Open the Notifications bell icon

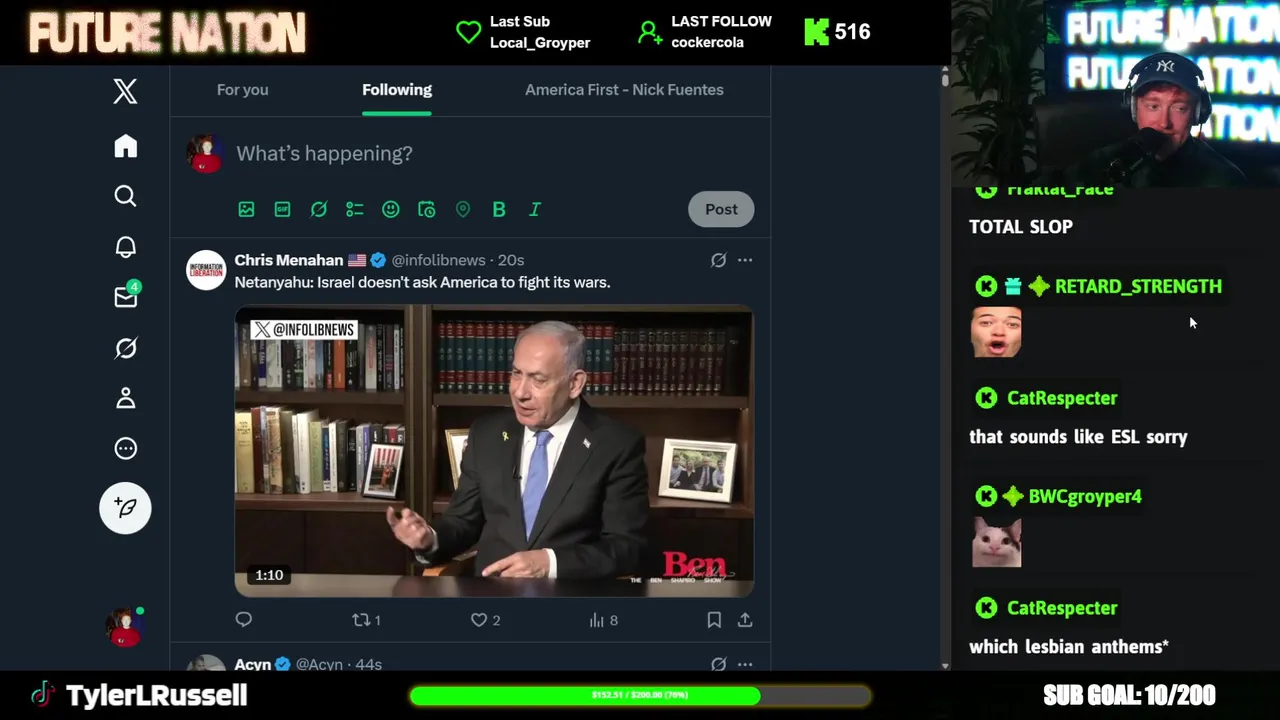125,247
